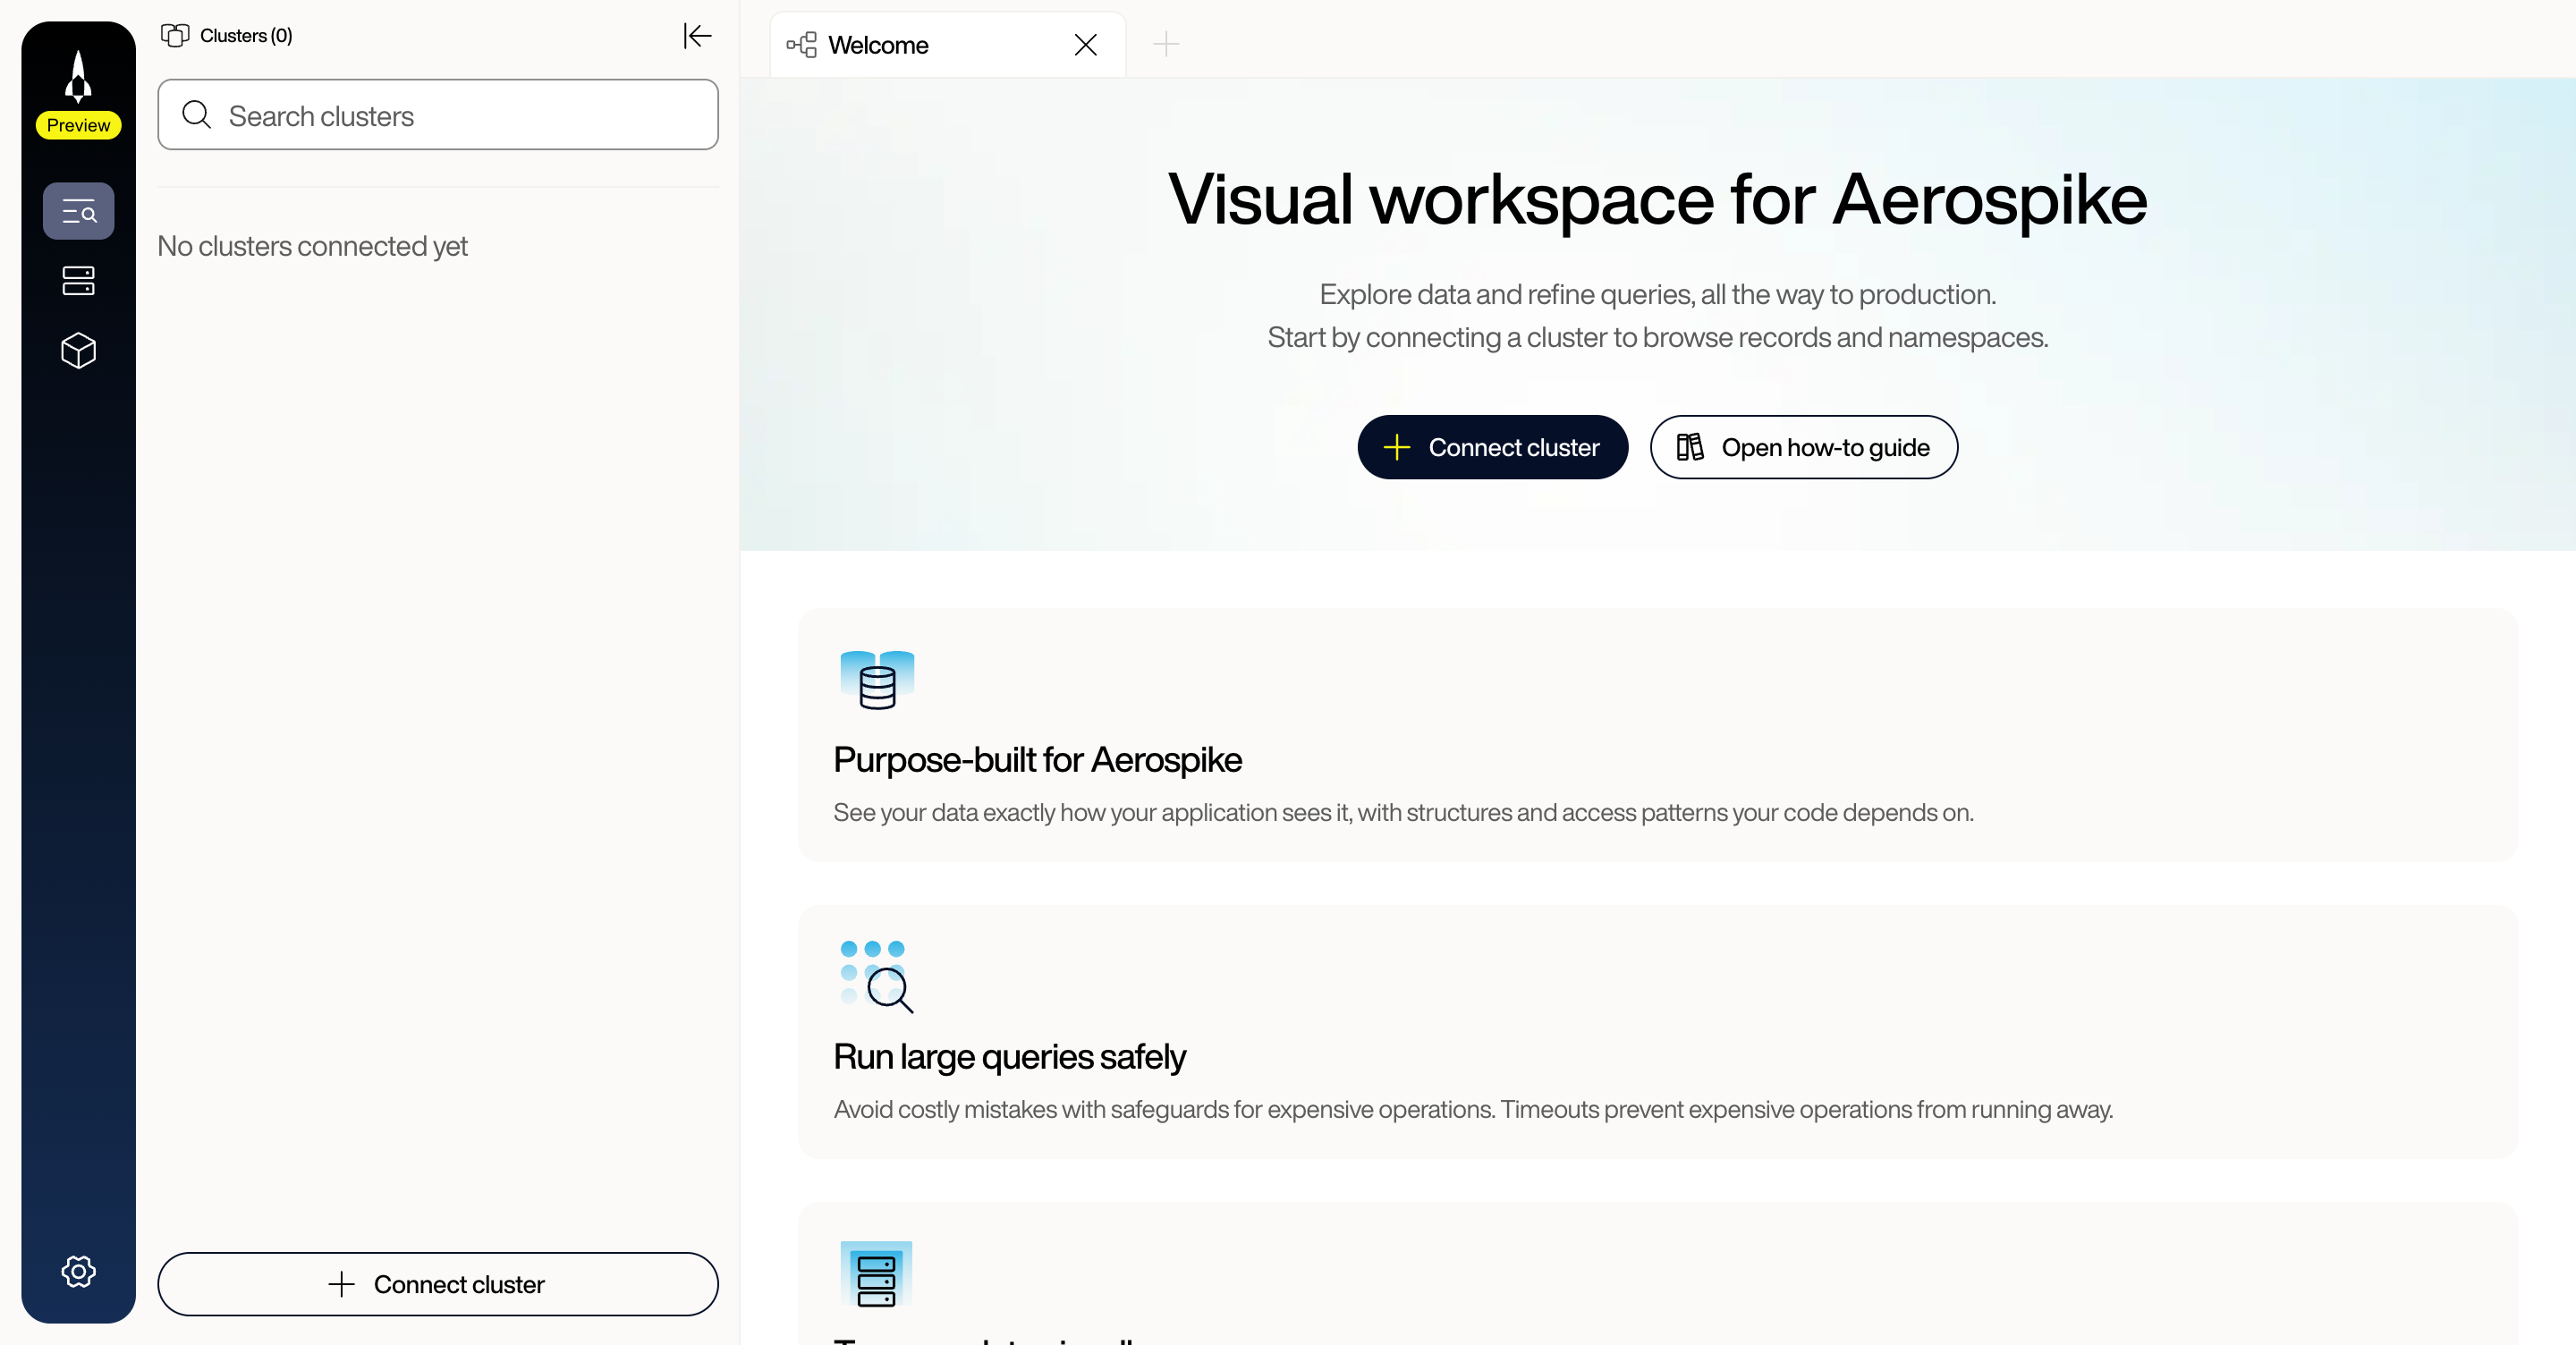Close the Welcome tab
This screenshot has width=2576, height=1345.
(1085, 44)
